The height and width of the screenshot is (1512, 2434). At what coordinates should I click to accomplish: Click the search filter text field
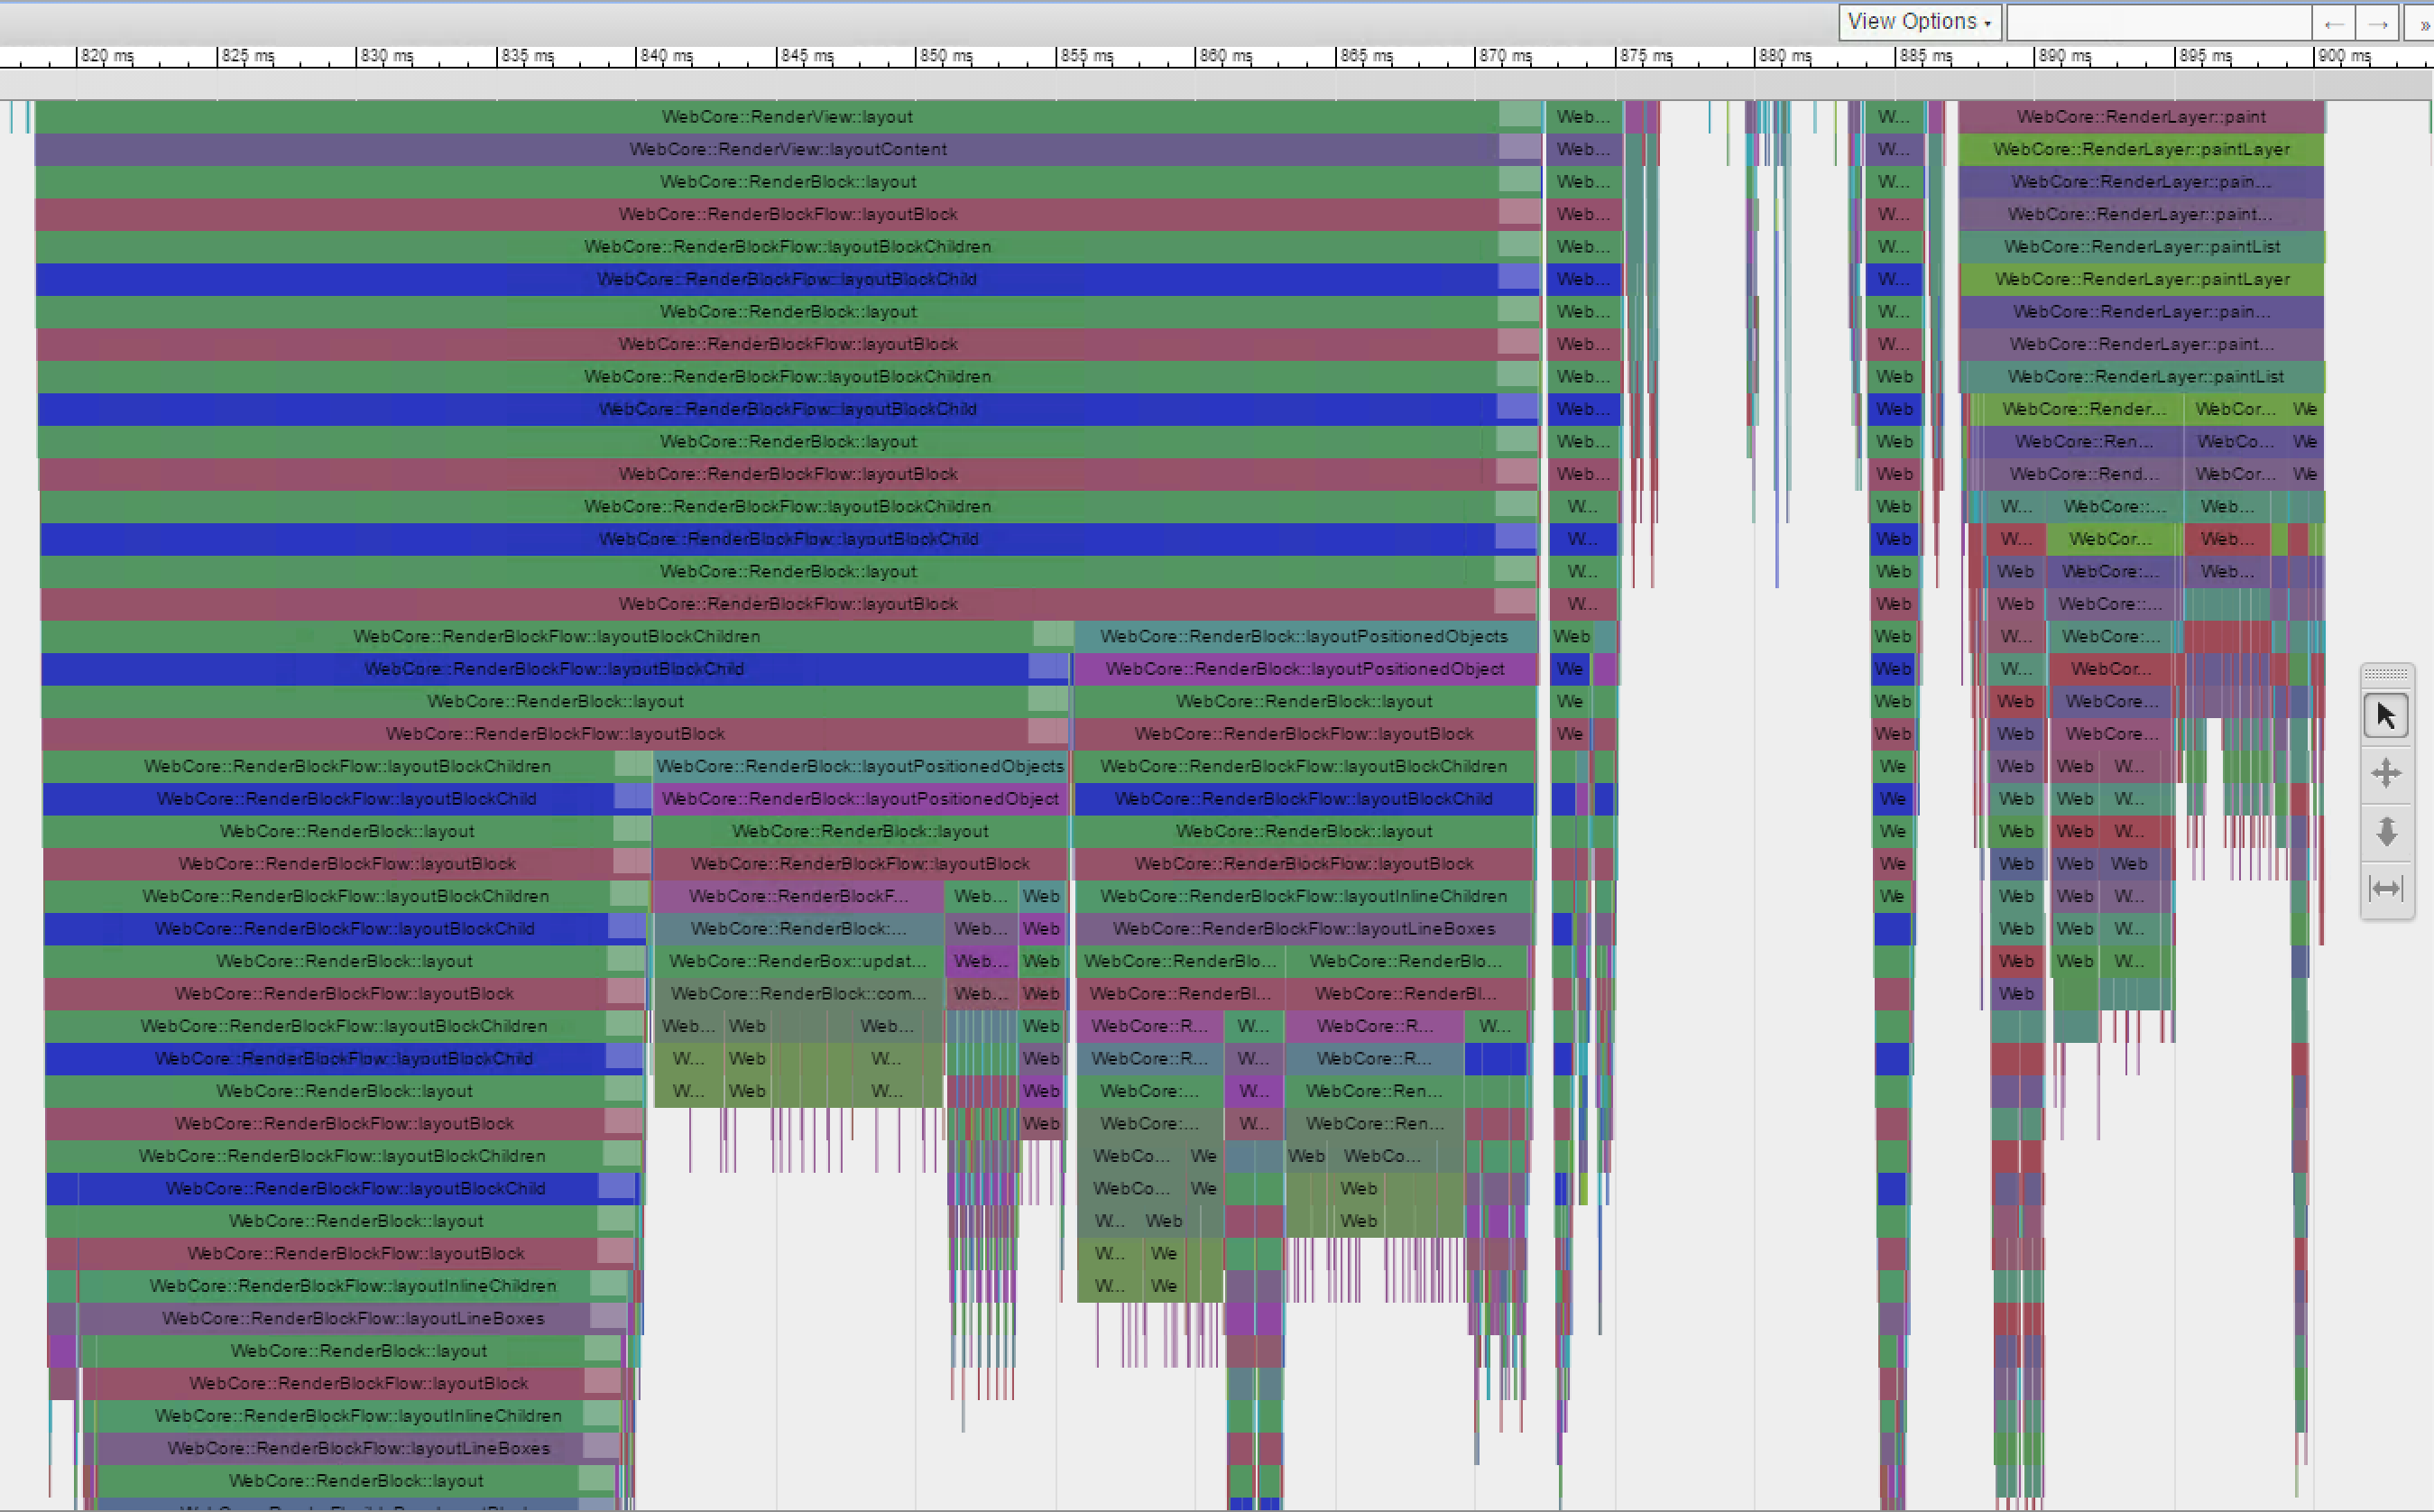[2158, 23]
